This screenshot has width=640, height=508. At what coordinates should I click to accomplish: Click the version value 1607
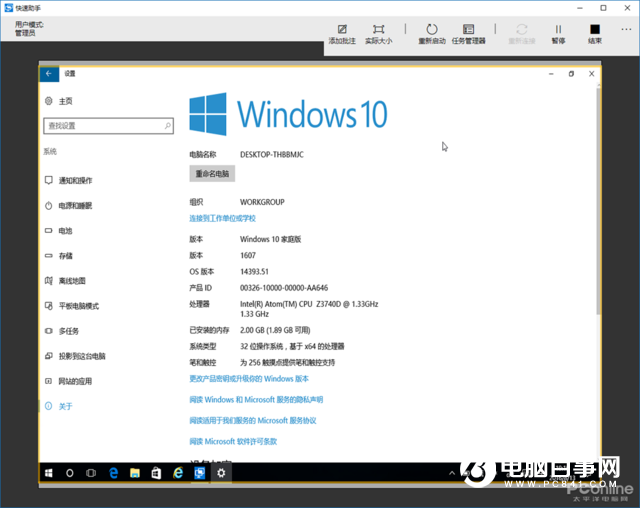tap(248, 255)
